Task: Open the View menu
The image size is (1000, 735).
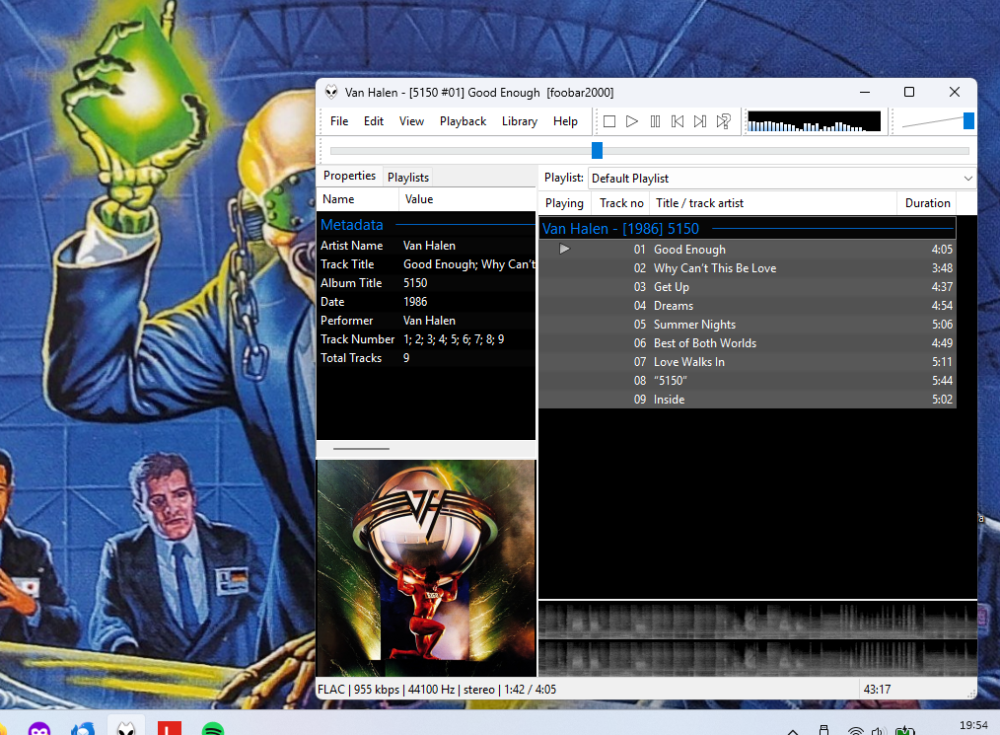Action: pos(411,121)
